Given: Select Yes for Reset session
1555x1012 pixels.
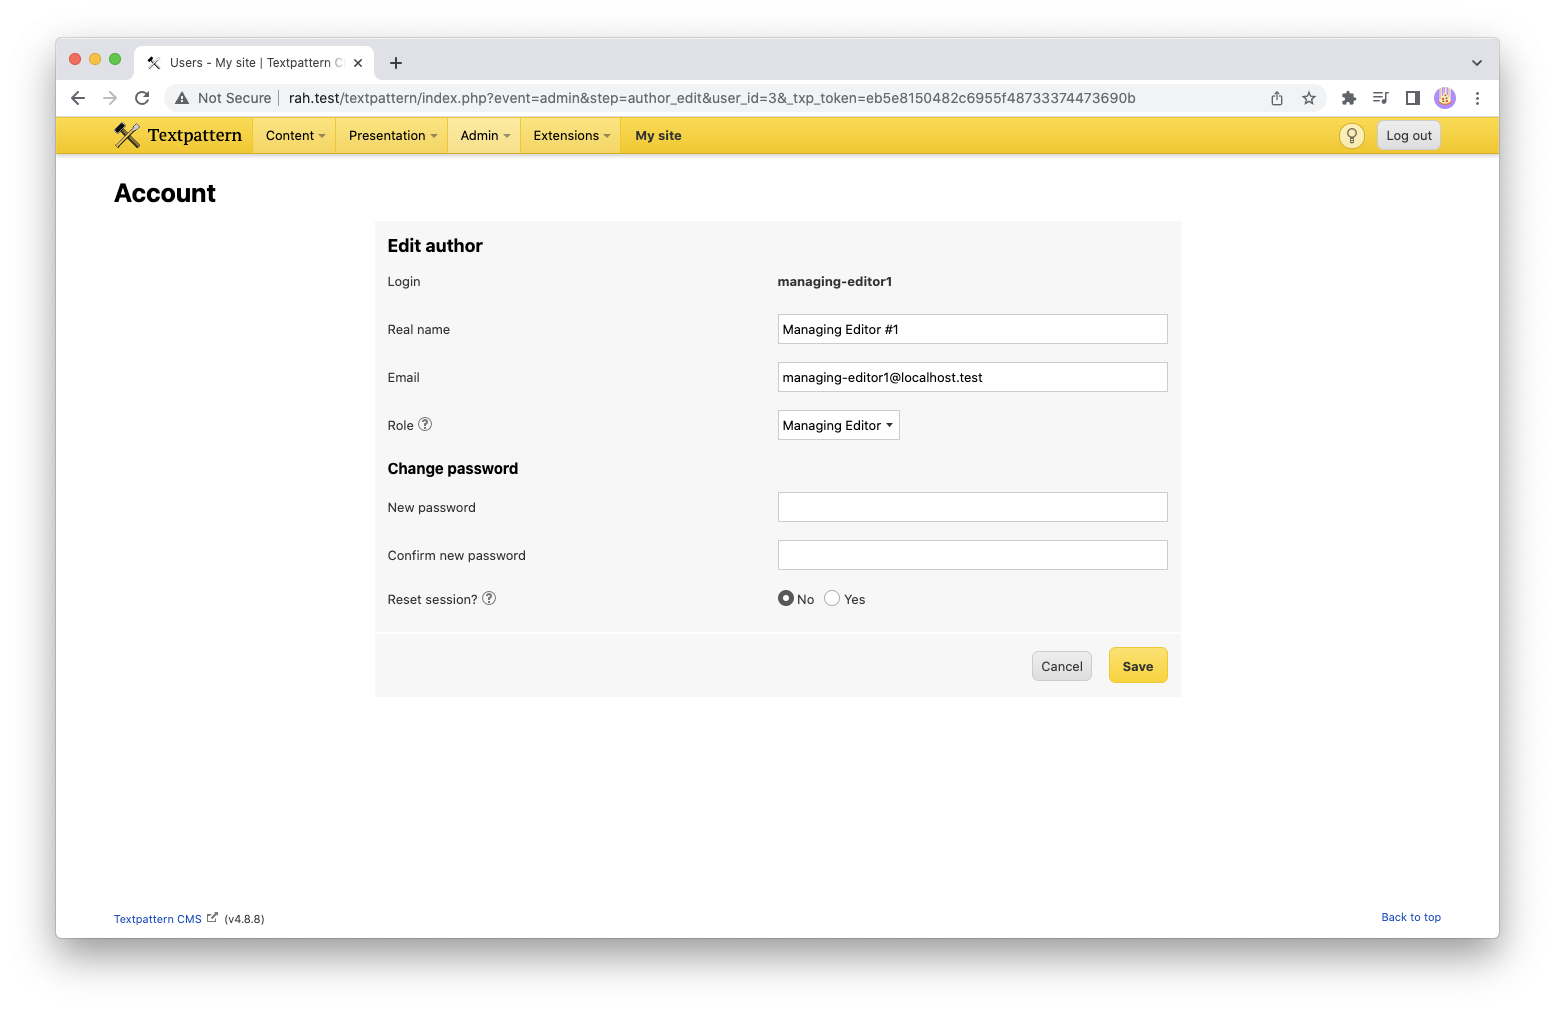Looking at the screenshot, I should [832, 598].
